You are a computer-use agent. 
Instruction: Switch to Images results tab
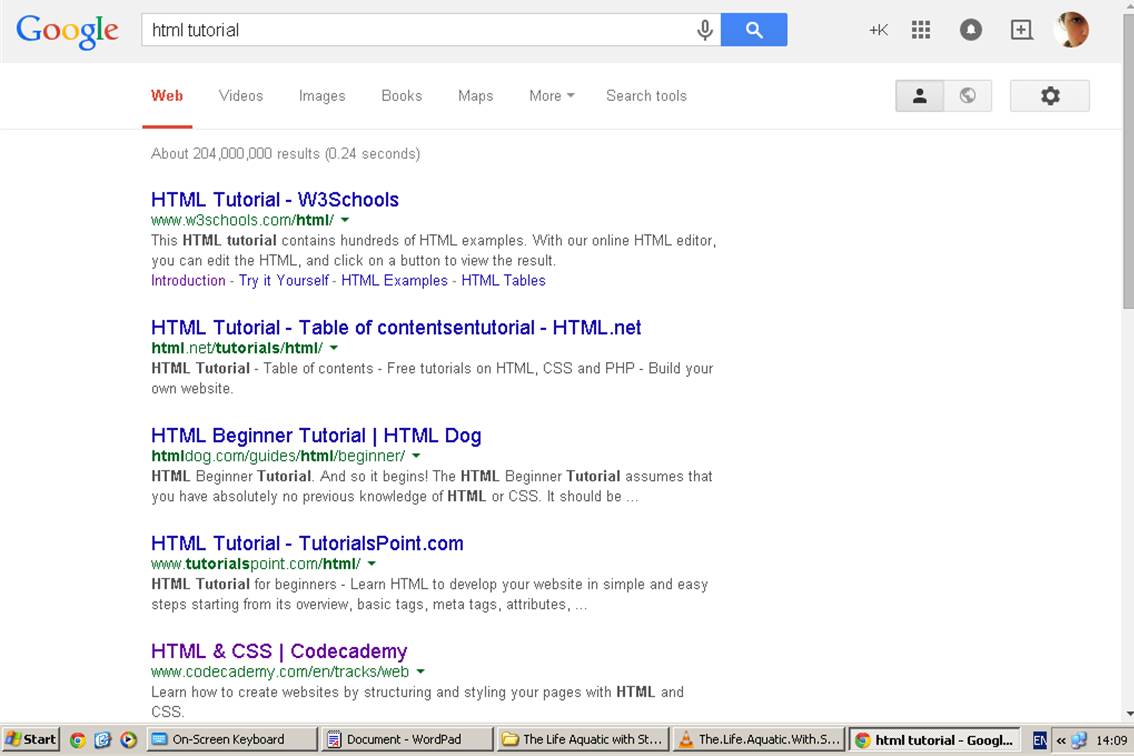click(322, 95)
